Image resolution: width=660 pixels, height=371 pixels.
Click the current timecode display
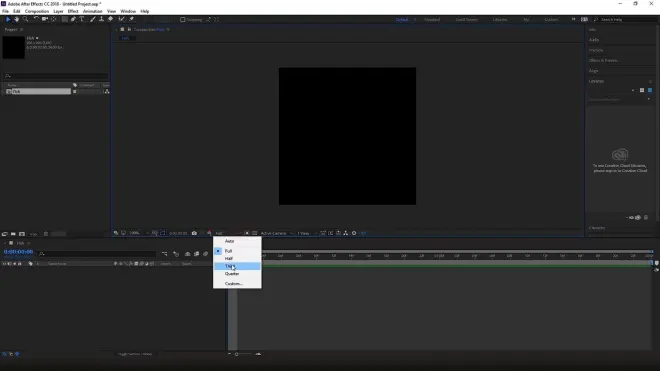(19, 252)
